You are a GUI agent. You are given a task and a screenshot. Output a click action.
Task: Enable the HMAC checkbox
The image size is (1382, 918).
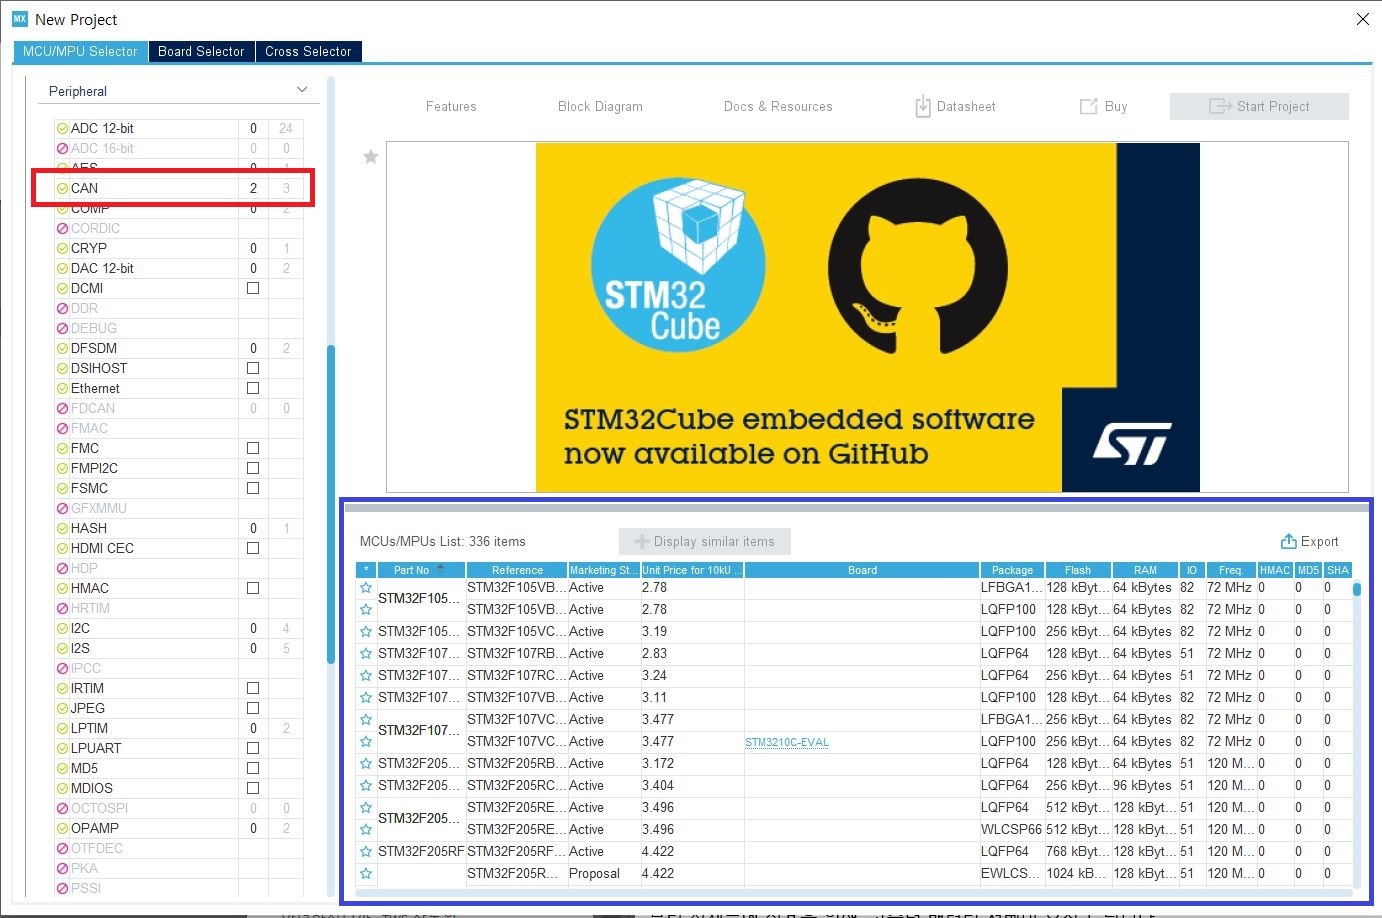point(253,588)
